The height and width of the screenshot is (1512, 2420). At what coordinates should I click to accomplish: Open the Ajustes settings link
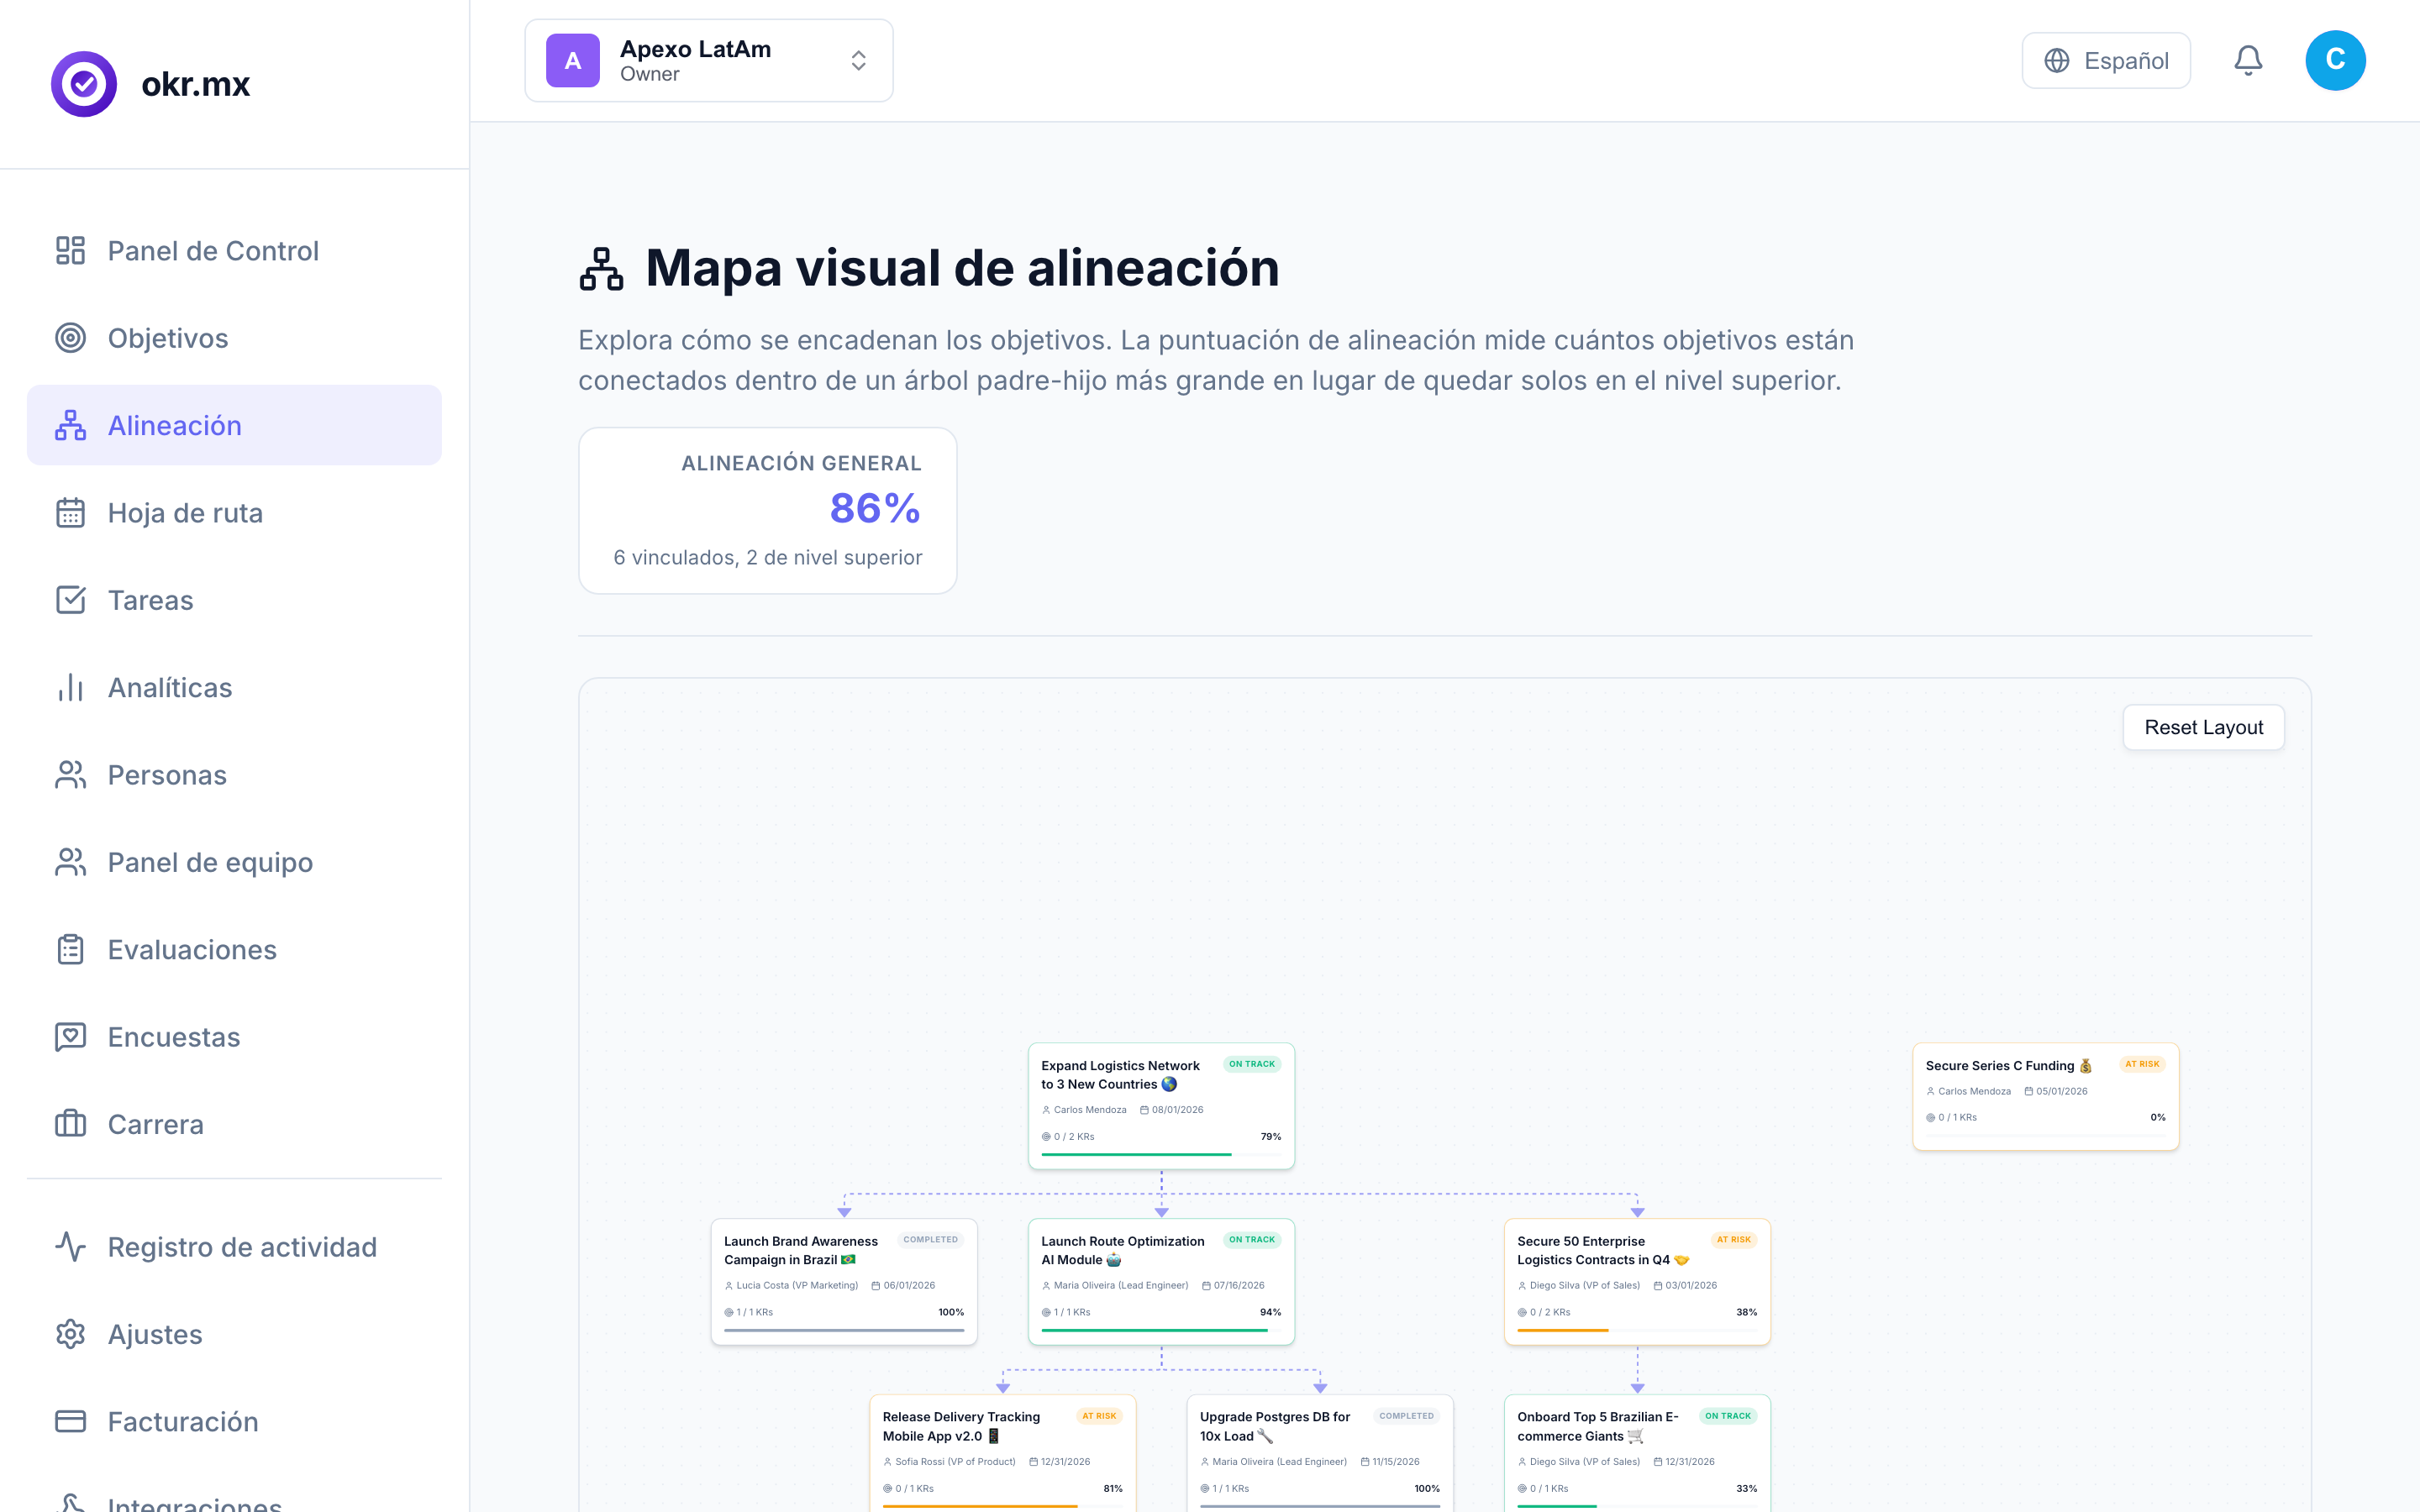(234, 1334)
